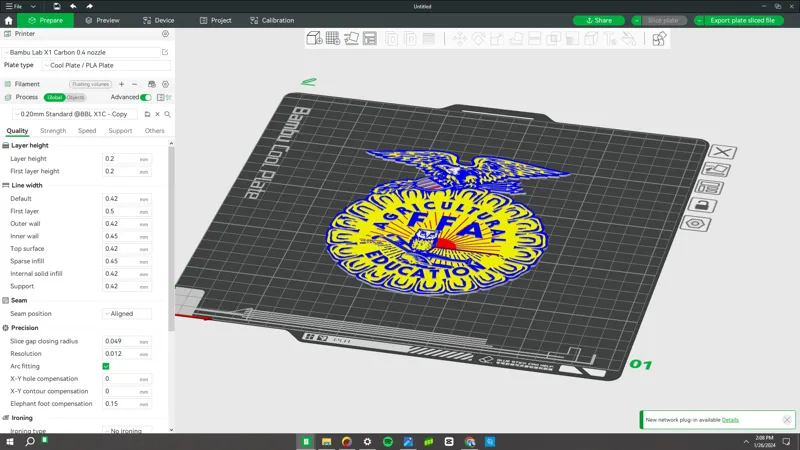Click the settings panel scrollbar
The width and height of the screenshot is (800, 450).
[171, 240]
